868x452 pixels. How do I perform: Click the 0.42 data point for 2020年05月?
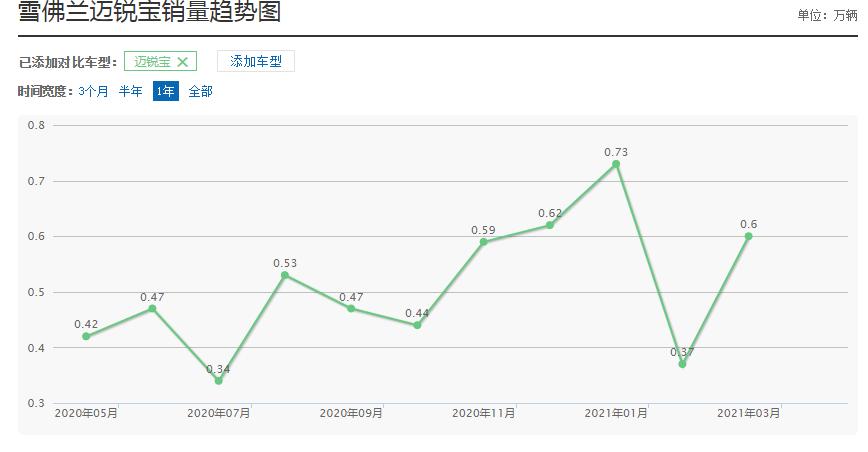click(x=86, y=336)
